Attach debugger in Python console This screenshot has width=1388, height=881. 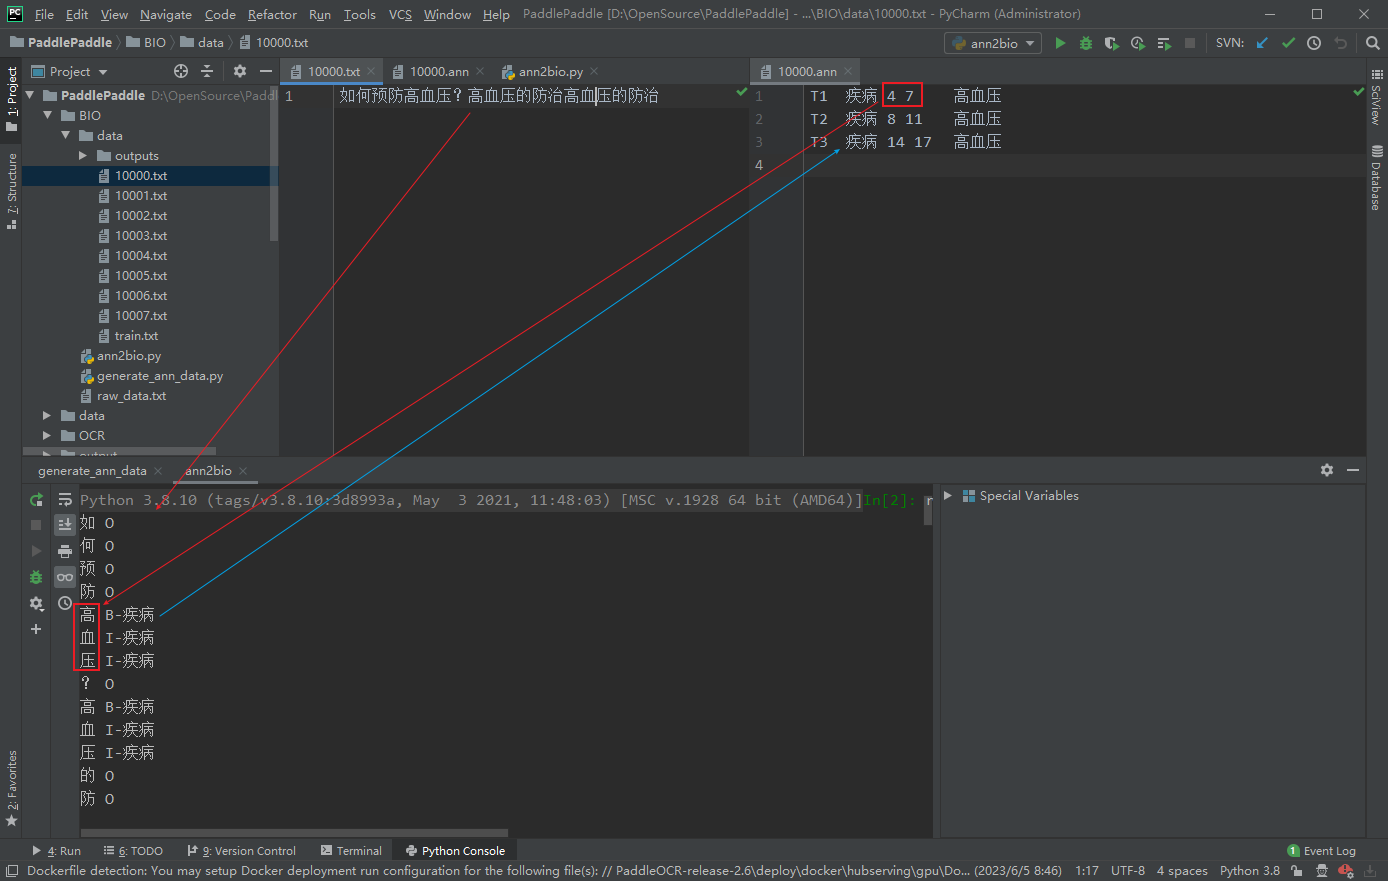click(x=36, y=577)
